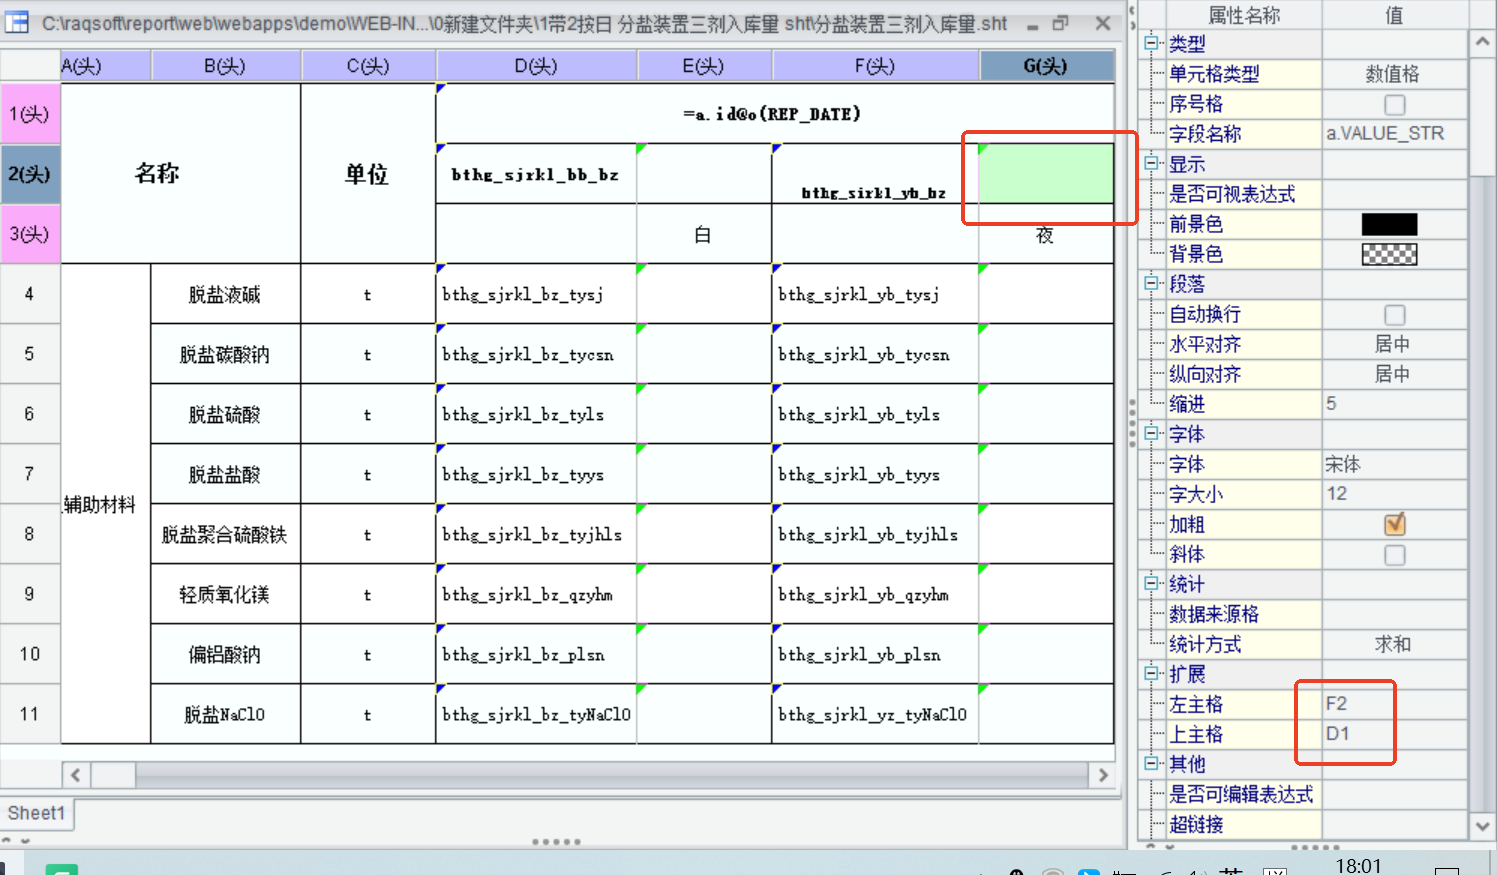
Task: Pick the black 前景色 foreground color swatch
Action: click(1389, 224)
